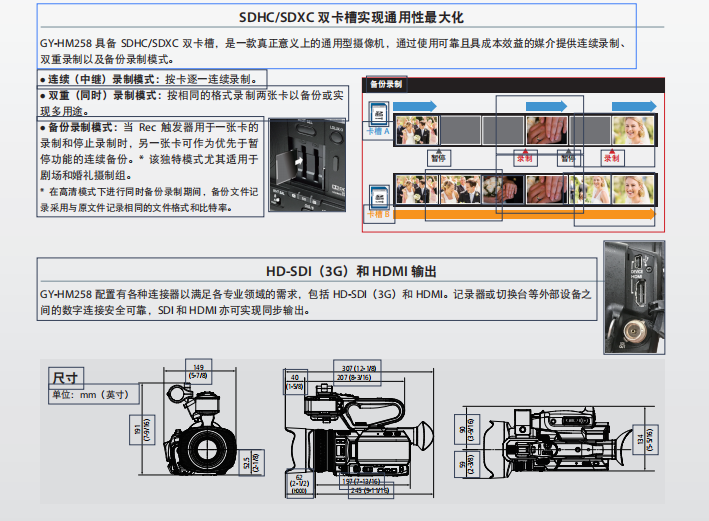Viewport: 709px width, 521px height.
Task: Click the 40 (1-5/8) dimension
Action: click(x=295, y=382)
